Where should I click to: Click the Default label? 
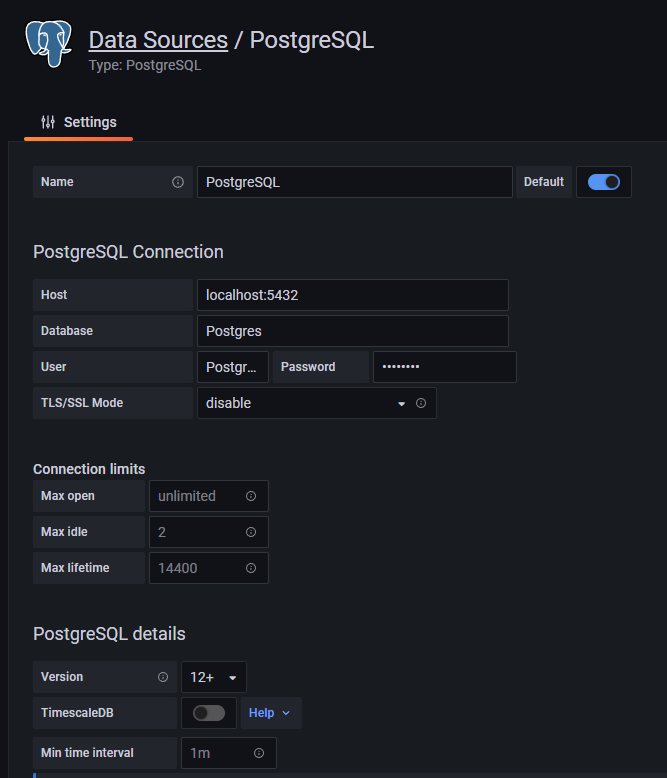pos(544,182)
